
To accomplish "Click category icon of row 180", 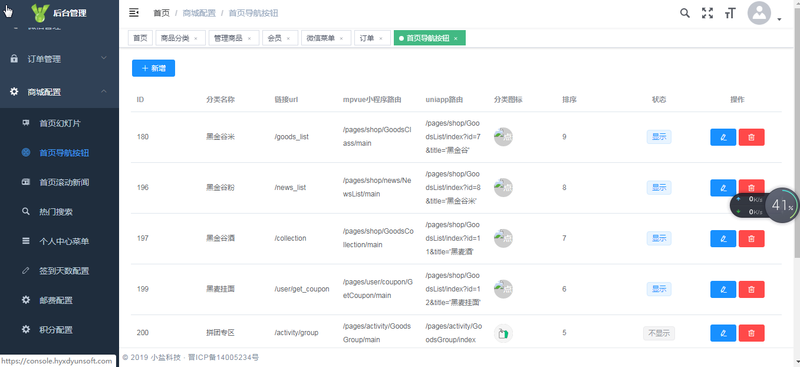I will (503, 137).
